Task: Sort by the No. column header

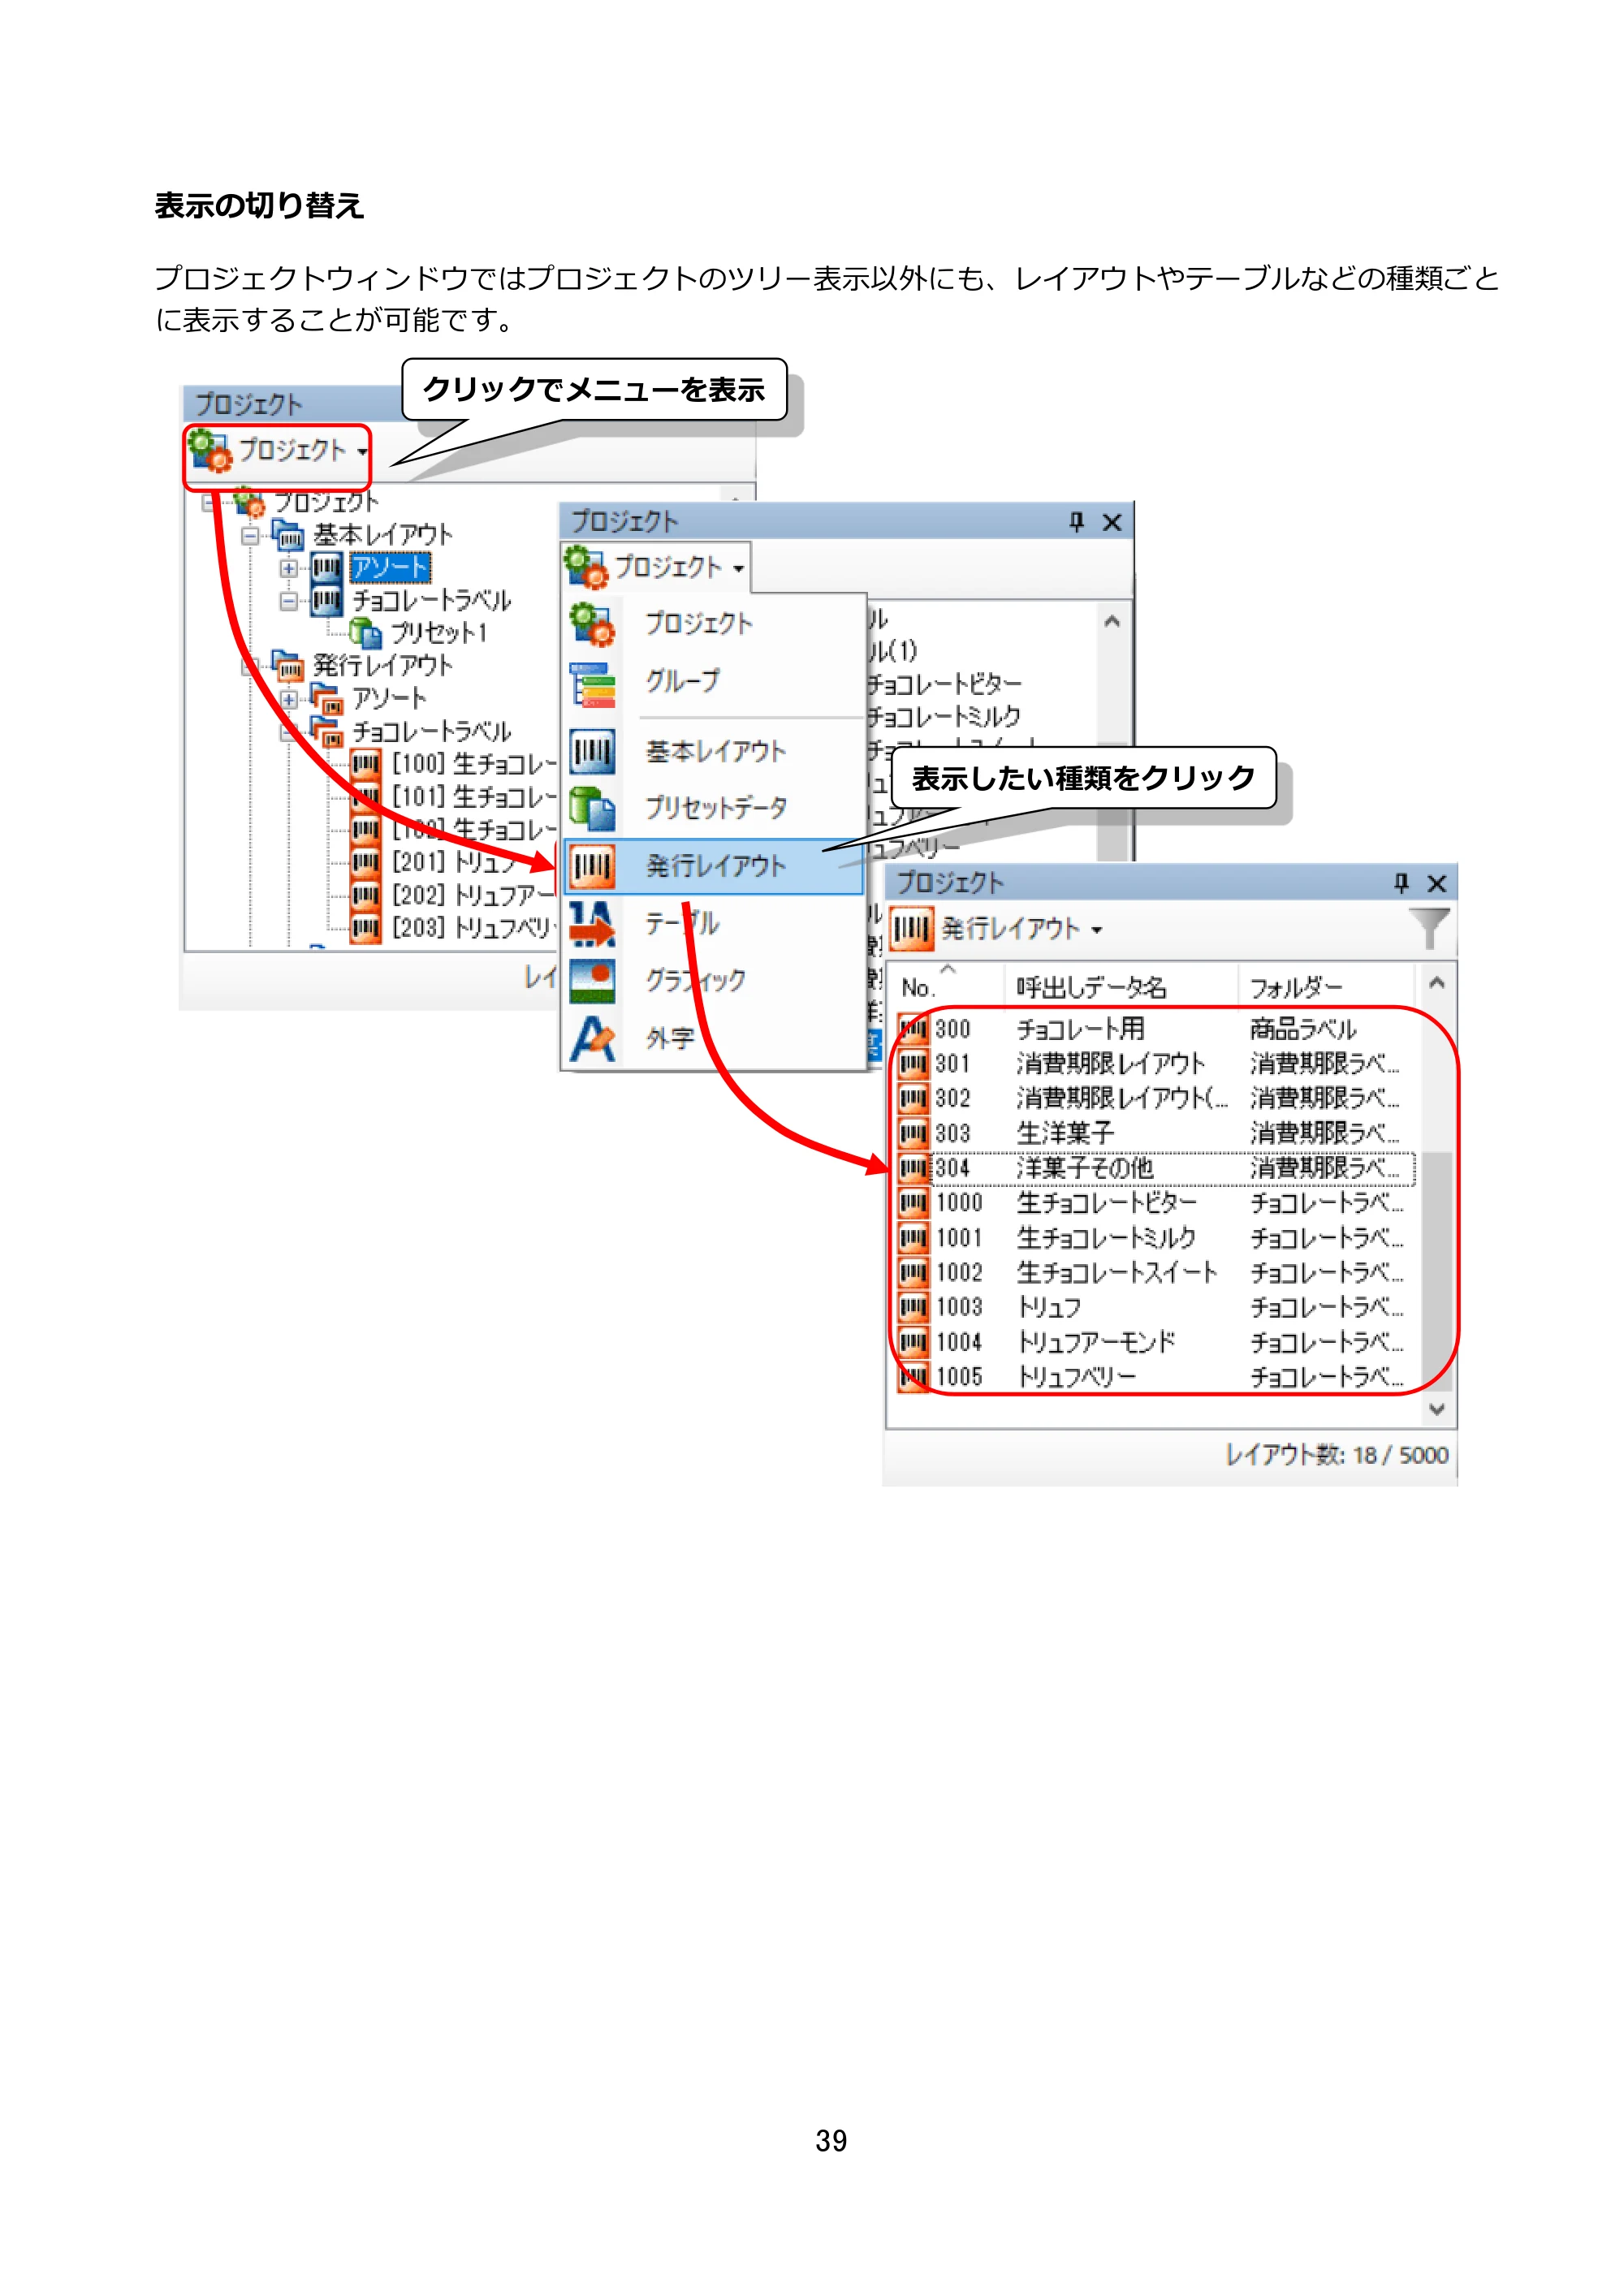Action: [x=947, y=987]
